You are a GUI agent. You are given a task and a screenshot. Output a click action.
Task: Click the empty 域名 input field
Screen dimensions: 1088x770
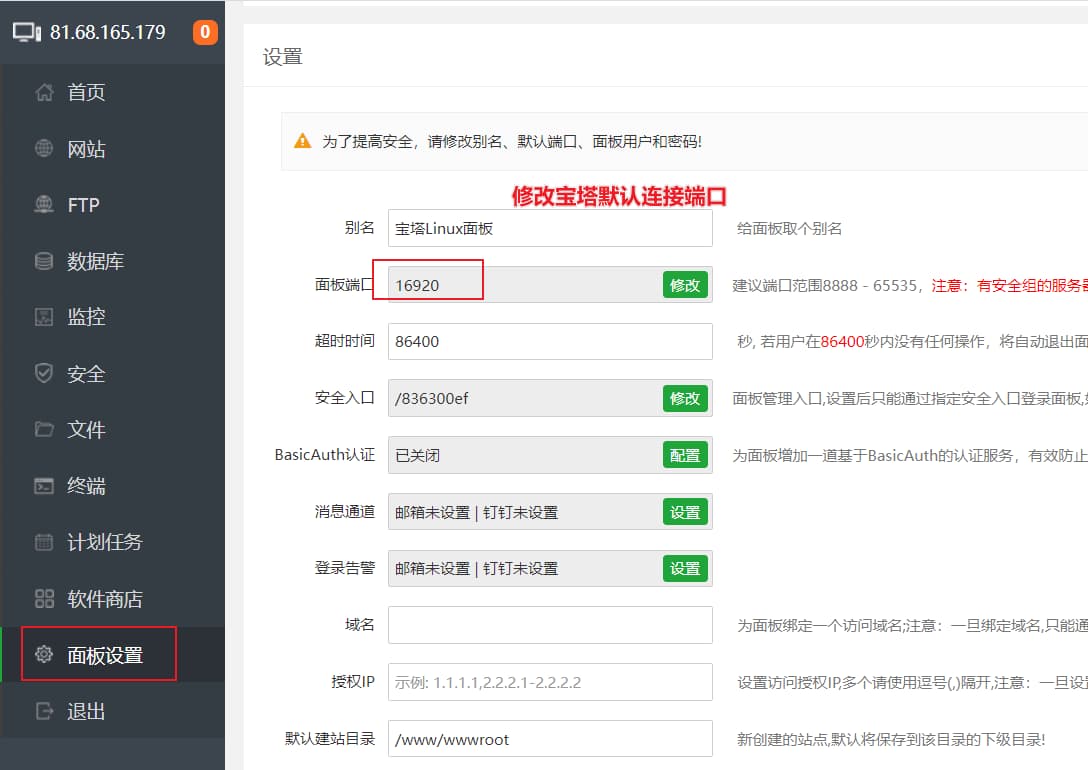click(550, 625)
